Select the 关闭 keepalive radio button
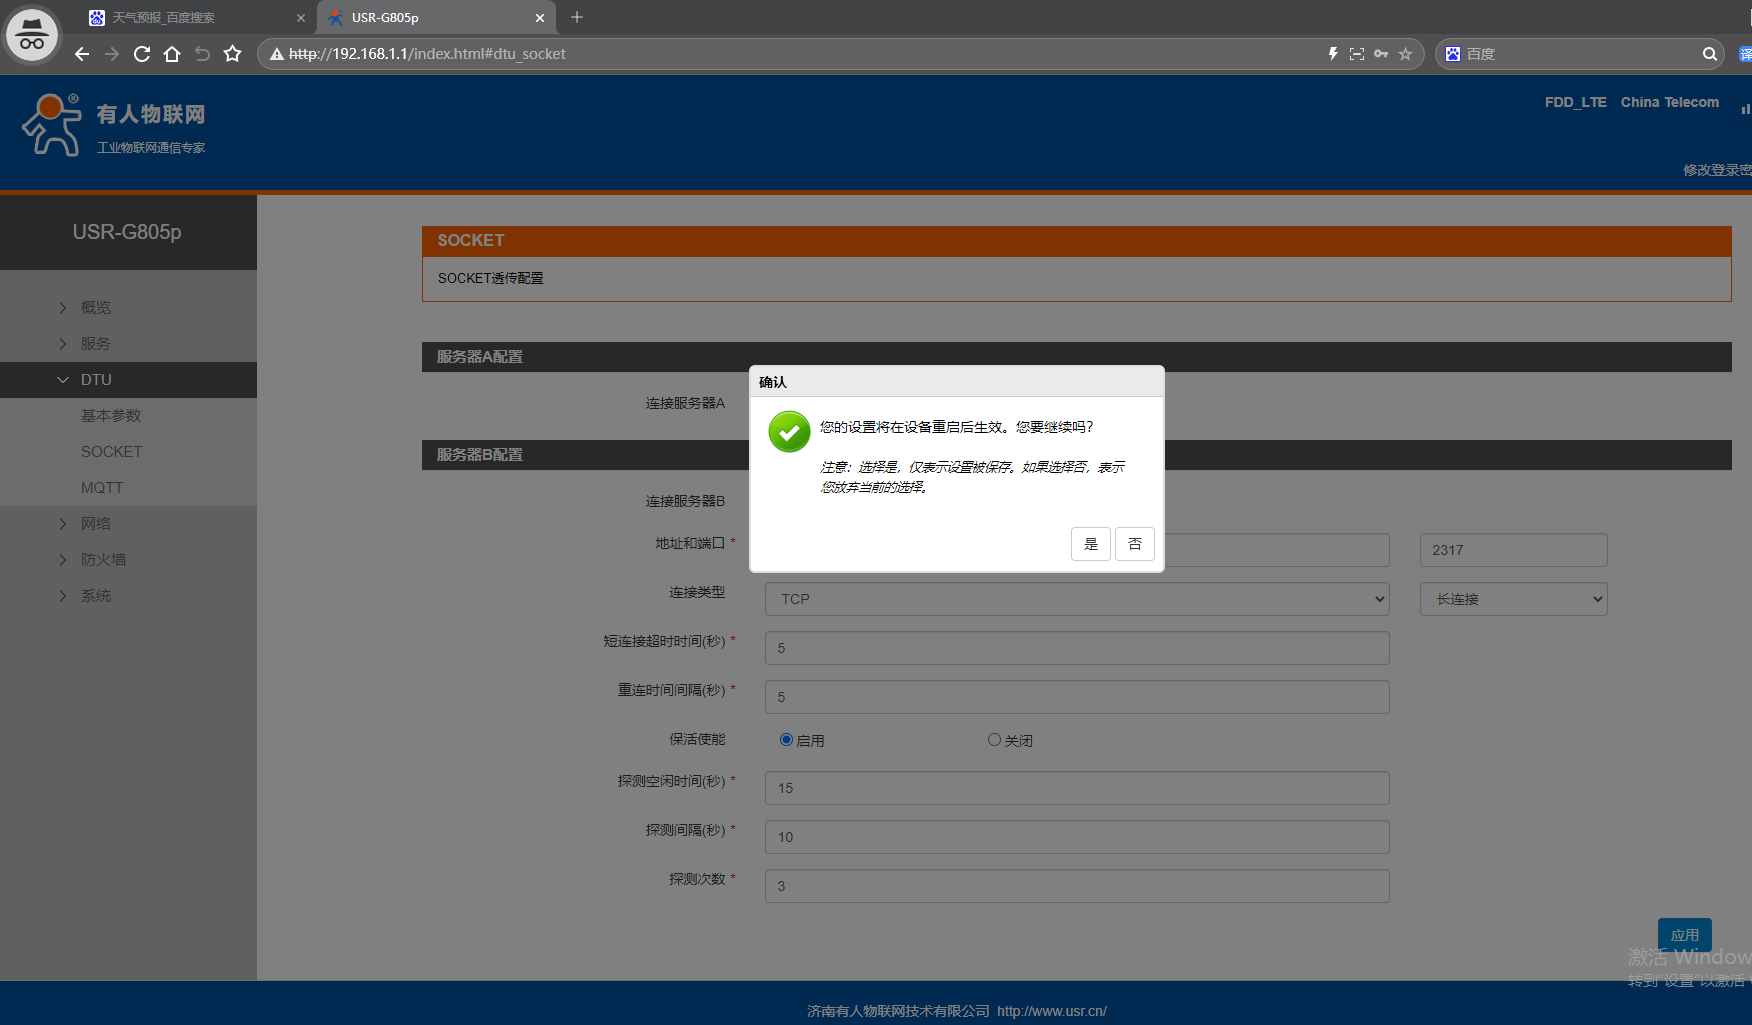The image size is (1752, 1025). point(994,740)
